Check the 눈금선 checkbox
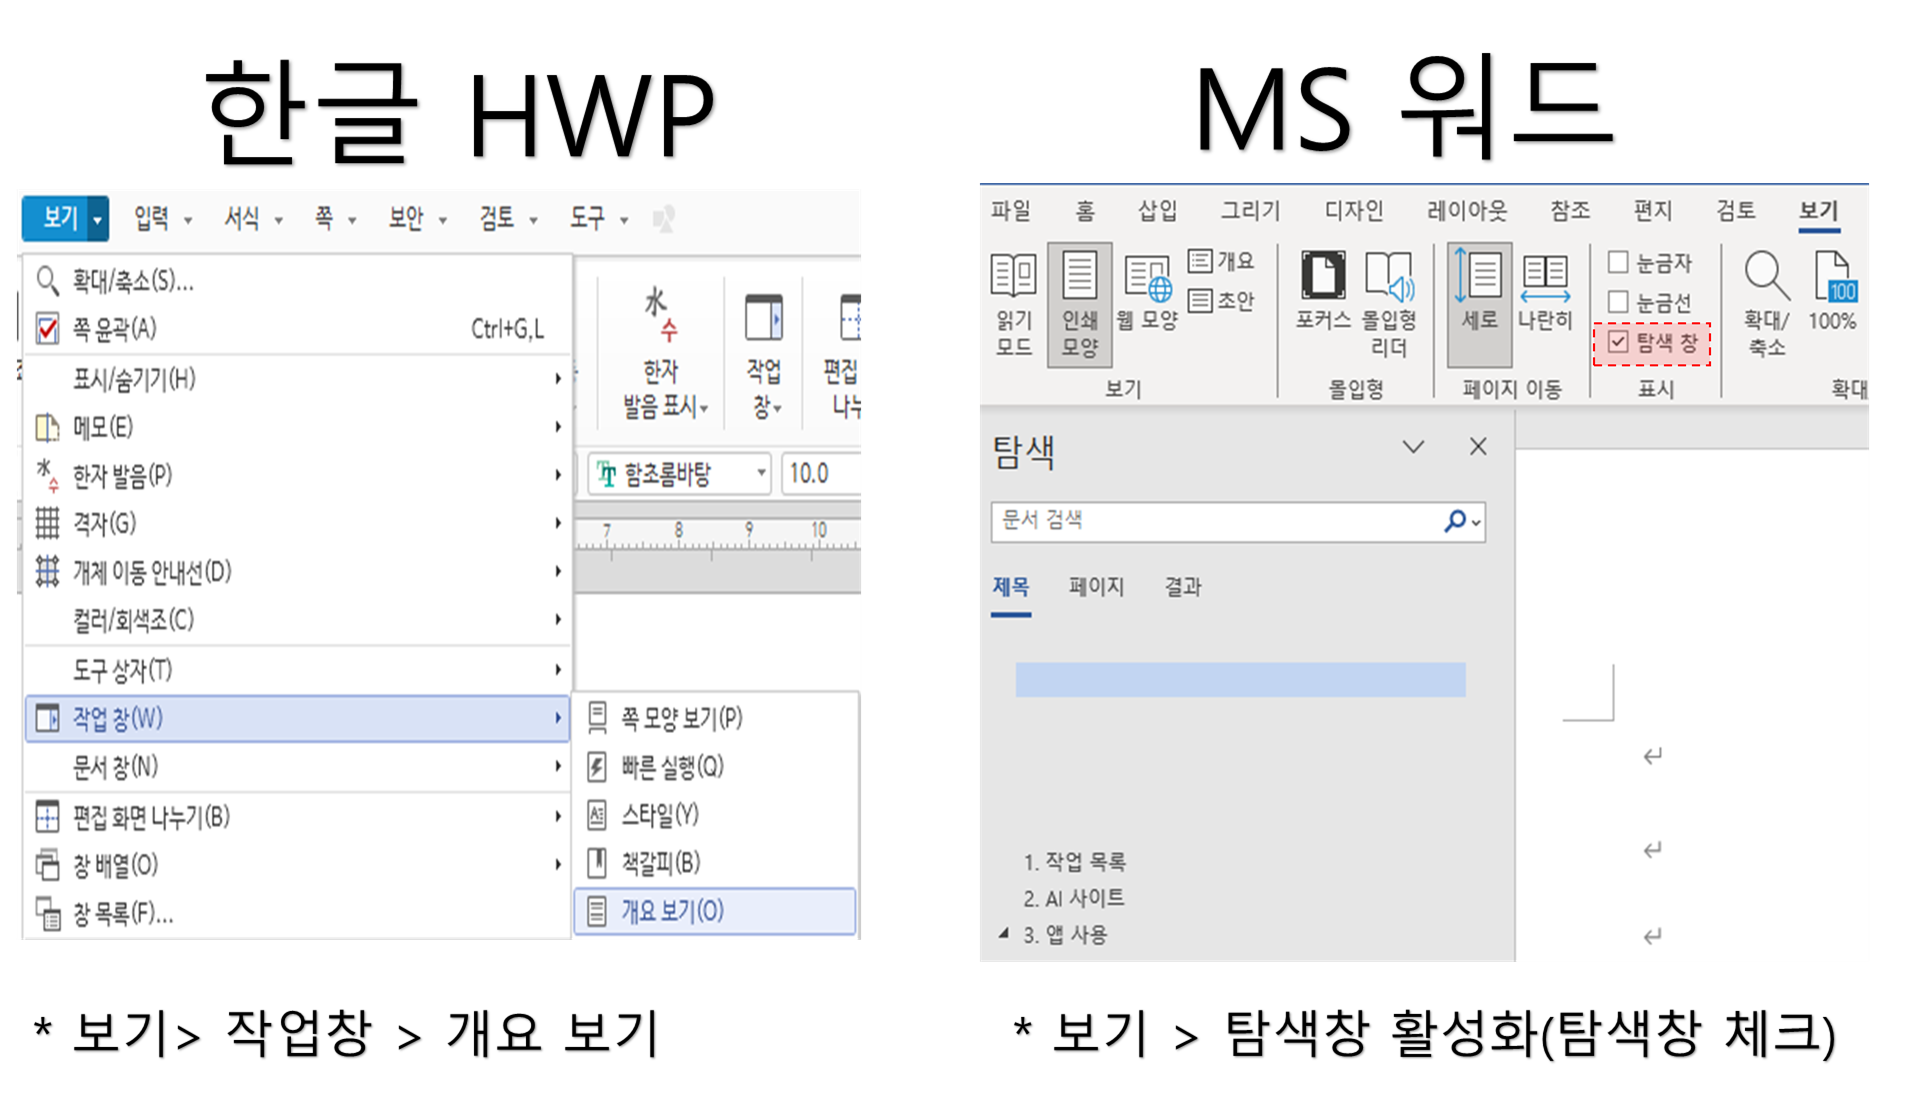Screen dimensions: 1906x1099 pyautogui.click(x=1618, y=301)
